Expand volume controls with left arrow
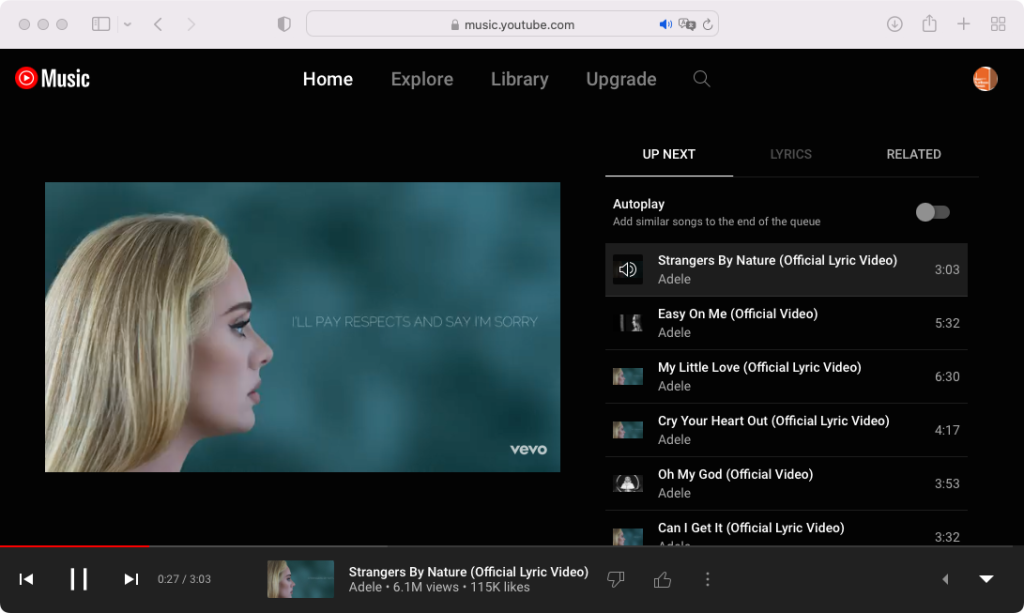Viewport: 1024px width, 613px height. click(x=945, y=579)
